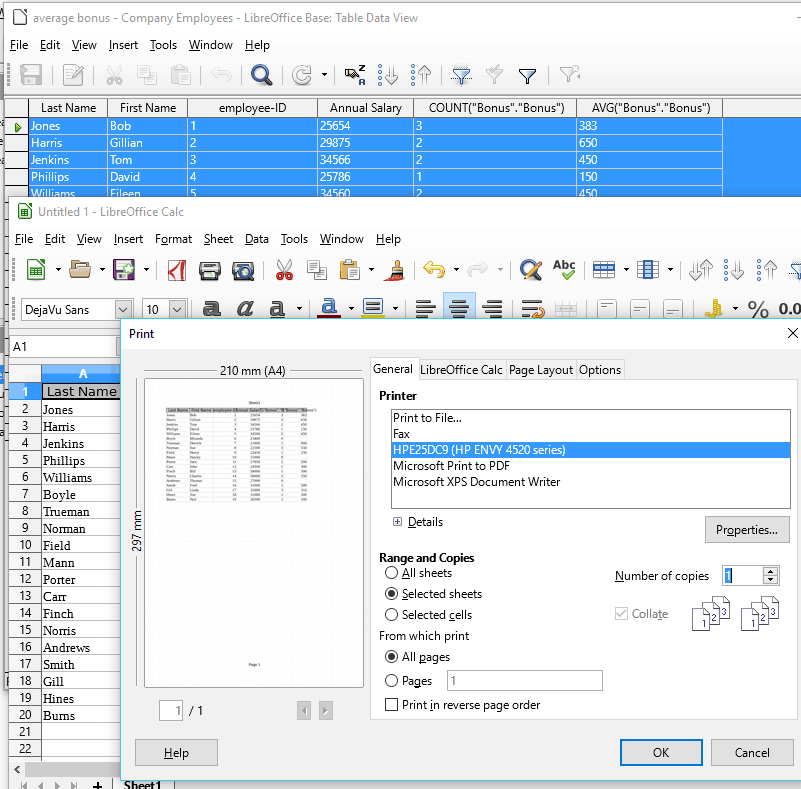Viewport: 801px width, 789px height.
Task: Open font size dropdown showing 10
Action: tap(177, 309)
